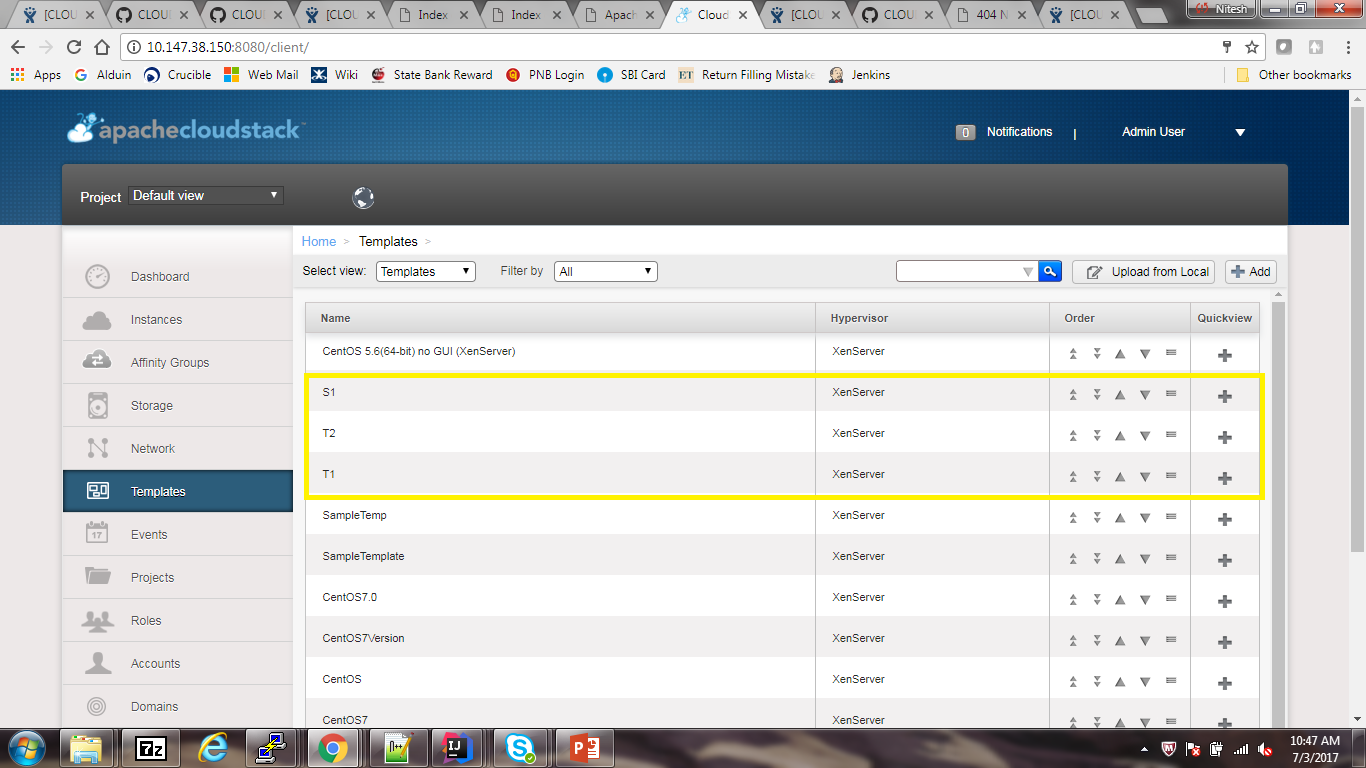The width and height of the screenshot is (1366, 768).
Task: Open Quickview for T1 template
Action: pos(1225,478)
